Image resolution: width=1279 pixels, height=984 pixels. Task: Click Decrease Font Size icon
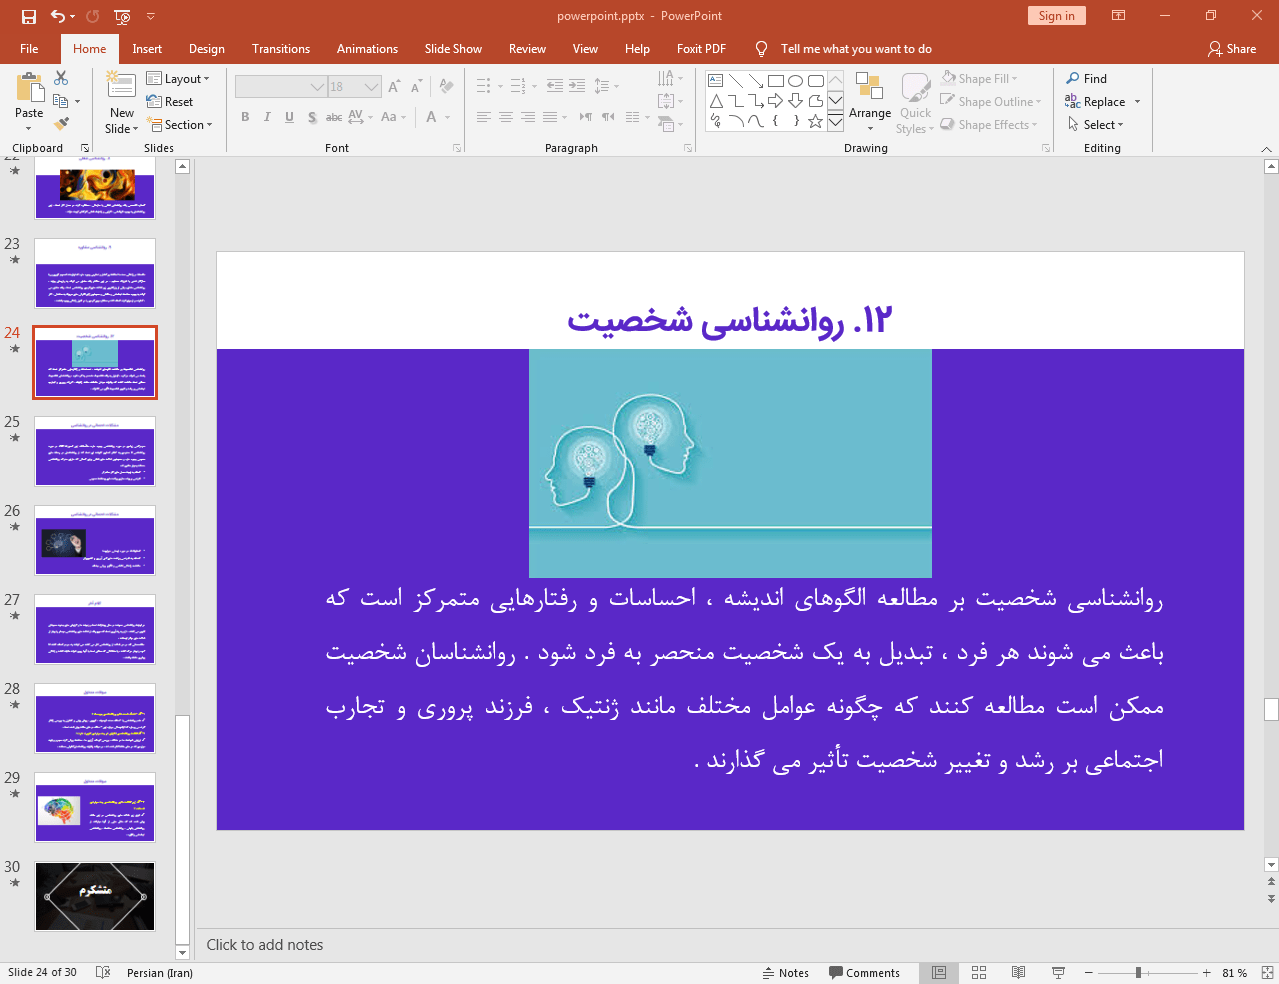[x=417, y=87]
